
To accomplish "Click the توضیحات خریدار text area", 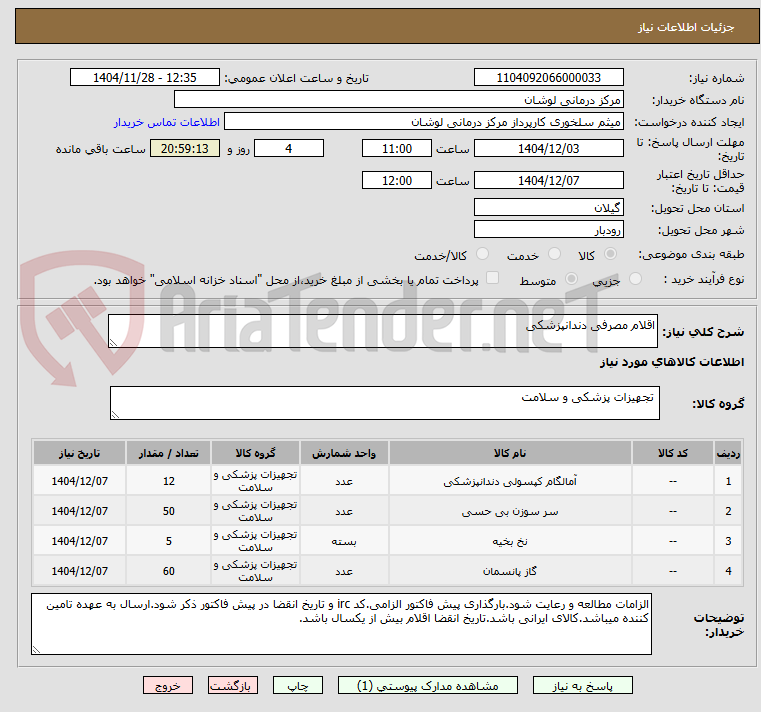I will coord(341,624).
